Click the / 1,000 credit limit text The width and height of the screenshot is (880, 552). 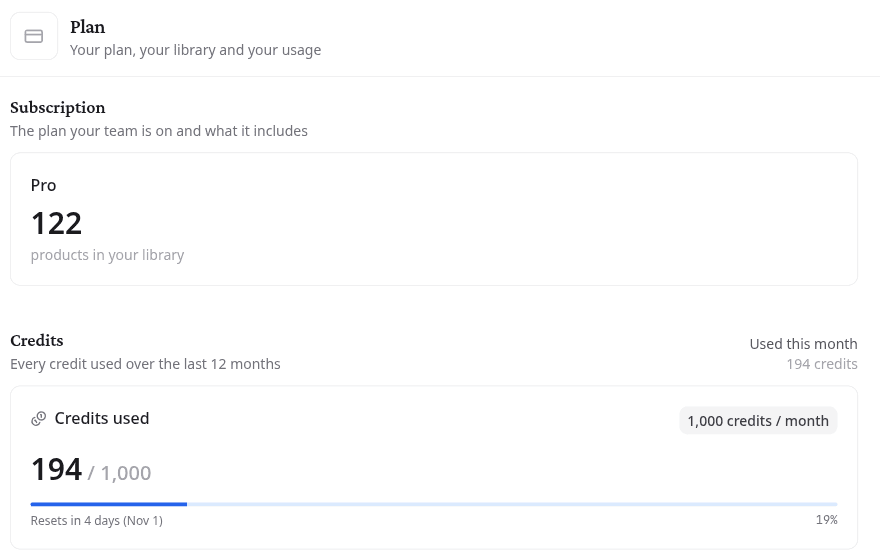[120, 473]
